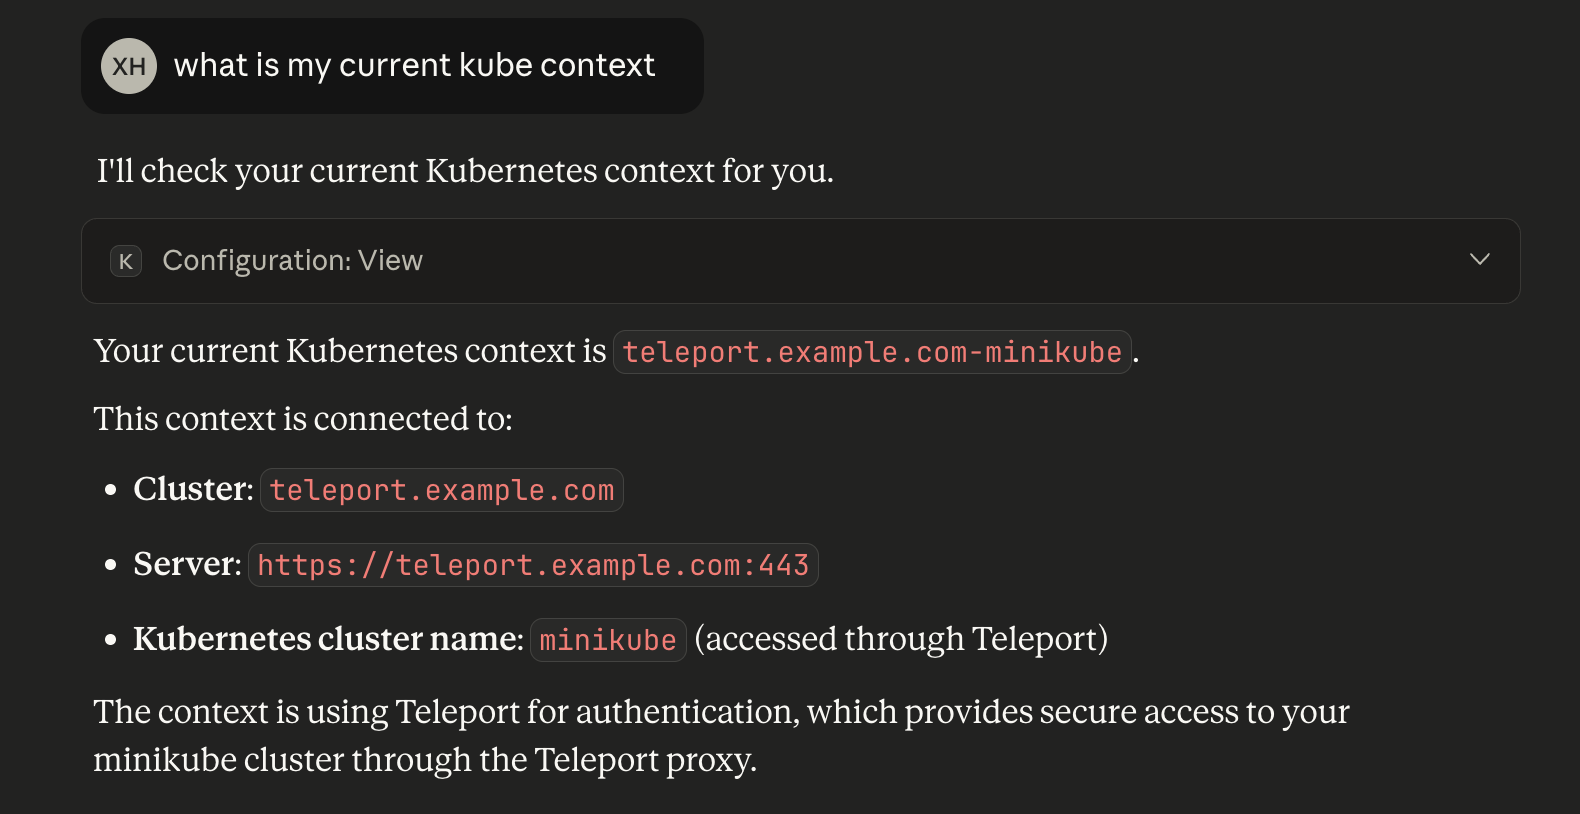This screenshot has width=1580, height=814.
Task: Select the user message saying kube context
Action: 415,65
